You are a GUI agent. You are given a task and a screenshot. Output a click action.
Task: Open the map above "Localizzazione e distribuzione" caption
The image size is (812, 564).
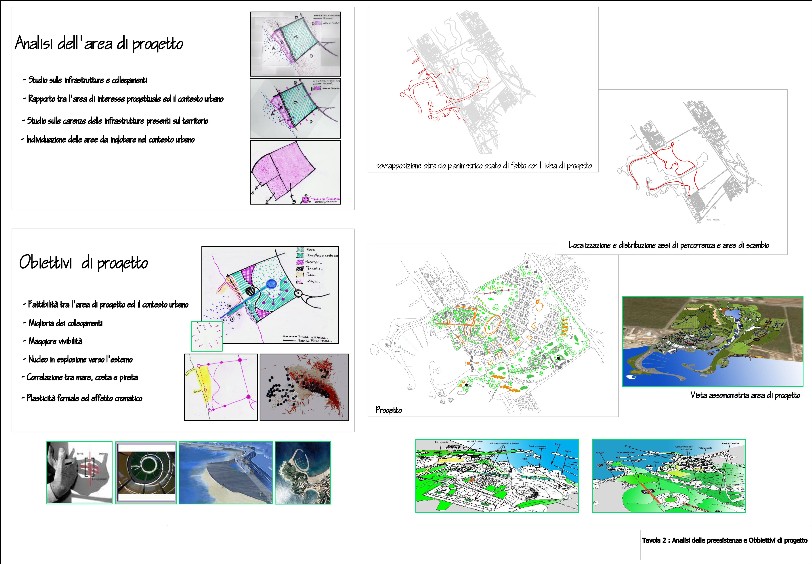(x=691, y=161)
